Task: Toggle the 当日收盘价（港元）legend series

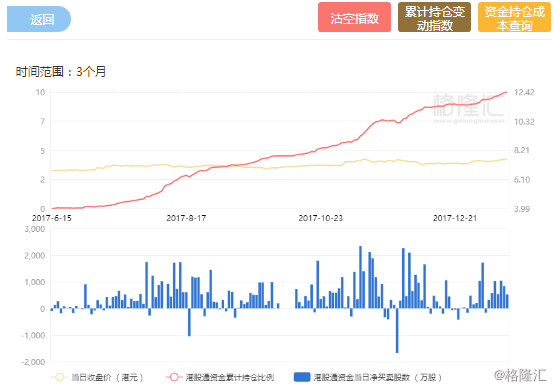Action: tap(98, 377)
